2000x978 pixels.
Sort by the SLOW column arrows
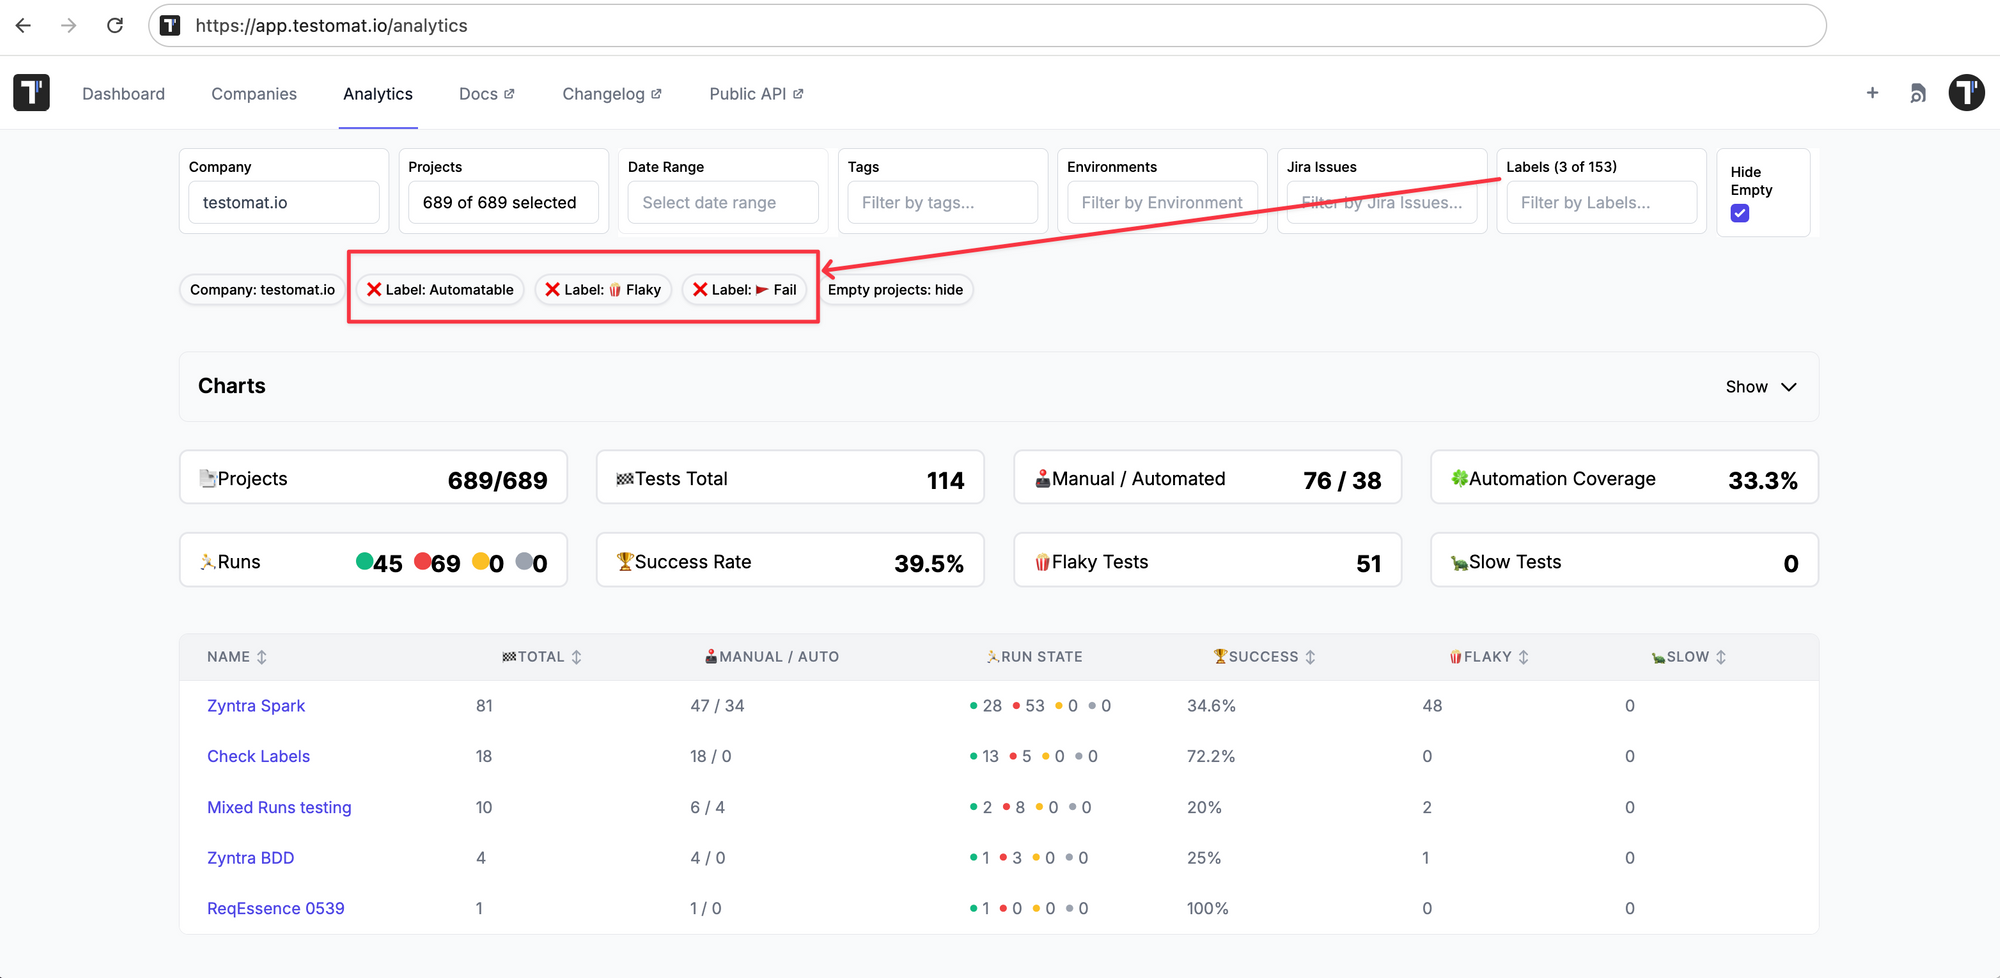pyautogui.click(x=1721, y=657)
